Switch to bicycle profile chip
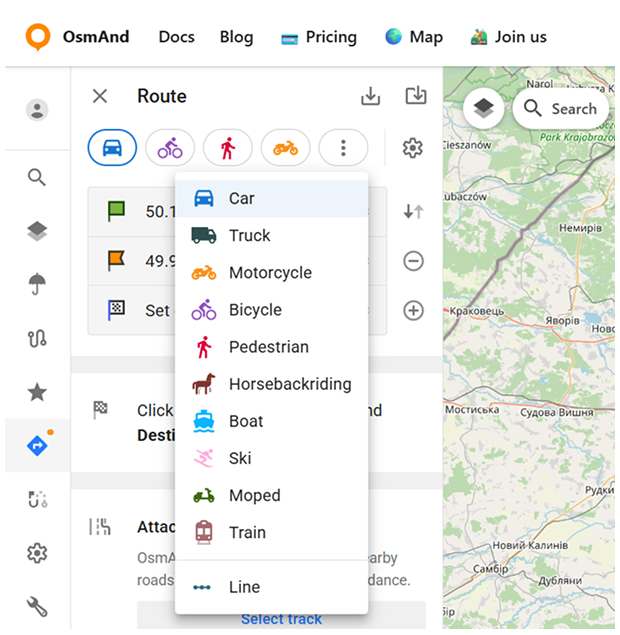The height and width of the screenshot is (635, 620). (170, 148)
